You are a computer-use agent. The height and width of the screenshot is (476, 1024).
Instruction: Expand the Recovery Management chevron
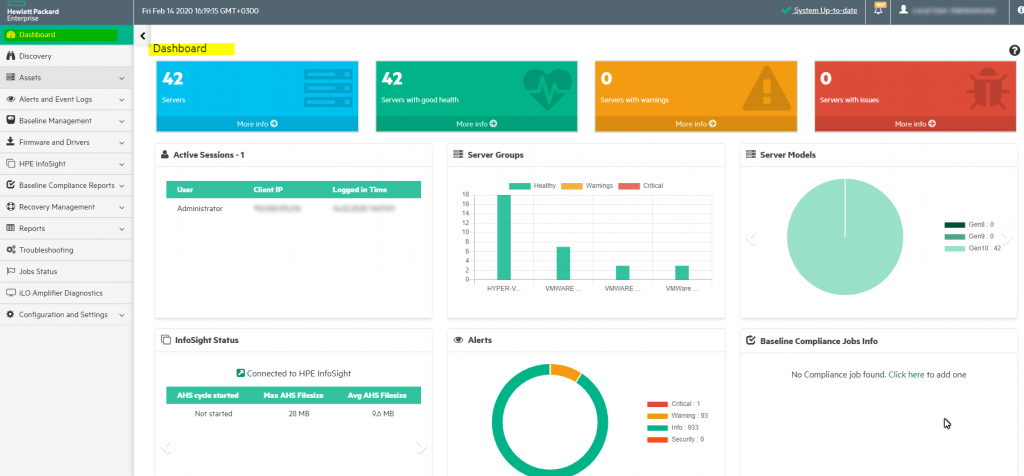click(122, 208)
